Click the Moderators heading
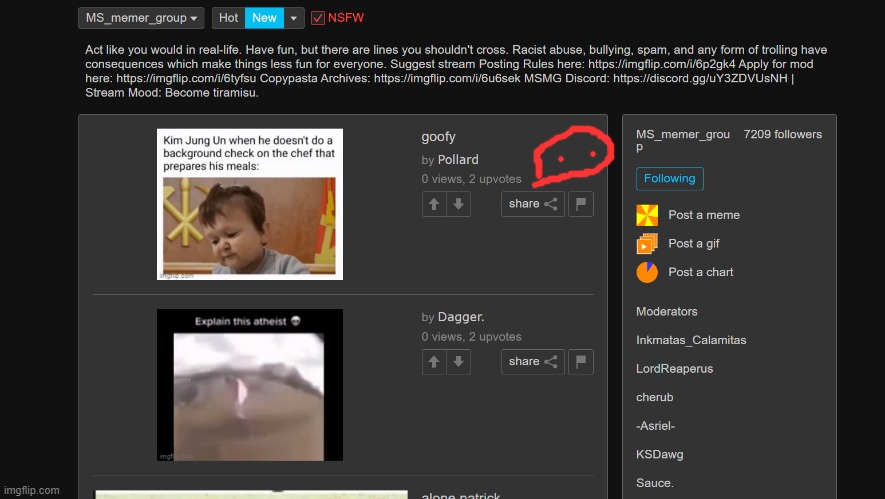885x499 pixels. click(x=667, y=312)
